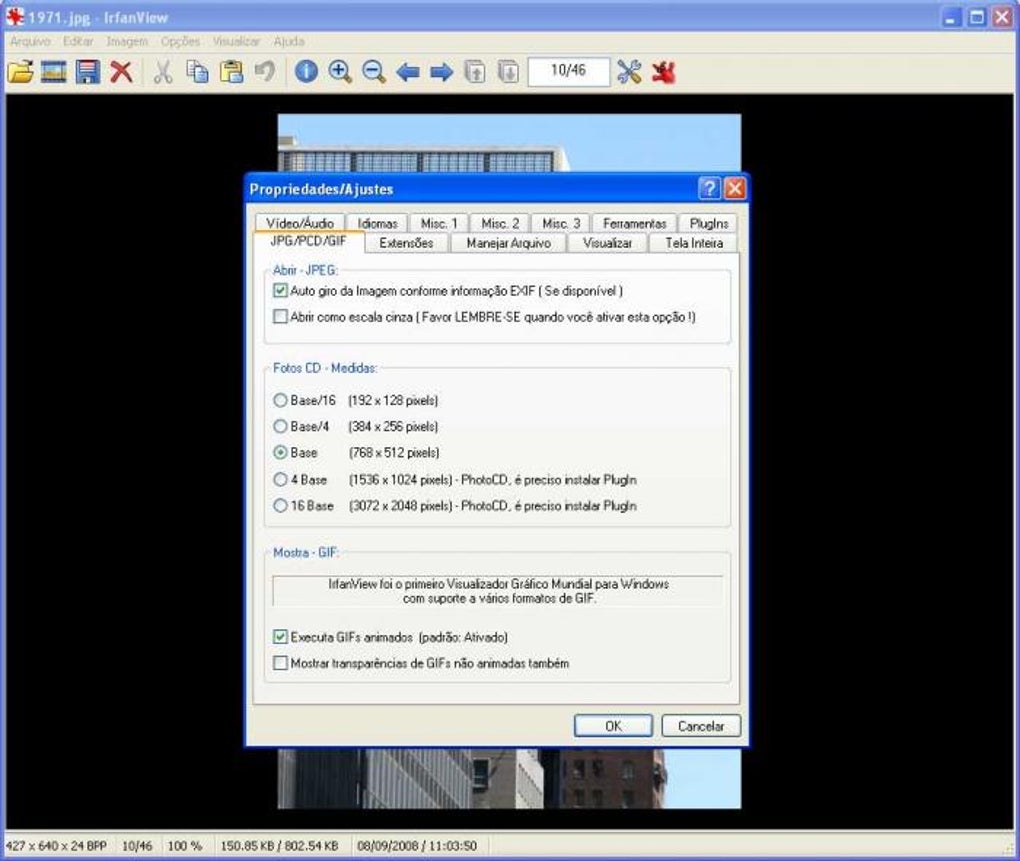Image resolution: width=1020 pixels, height=861 pixels.
Task: Paste from clipboard icon
Action: 231,71
